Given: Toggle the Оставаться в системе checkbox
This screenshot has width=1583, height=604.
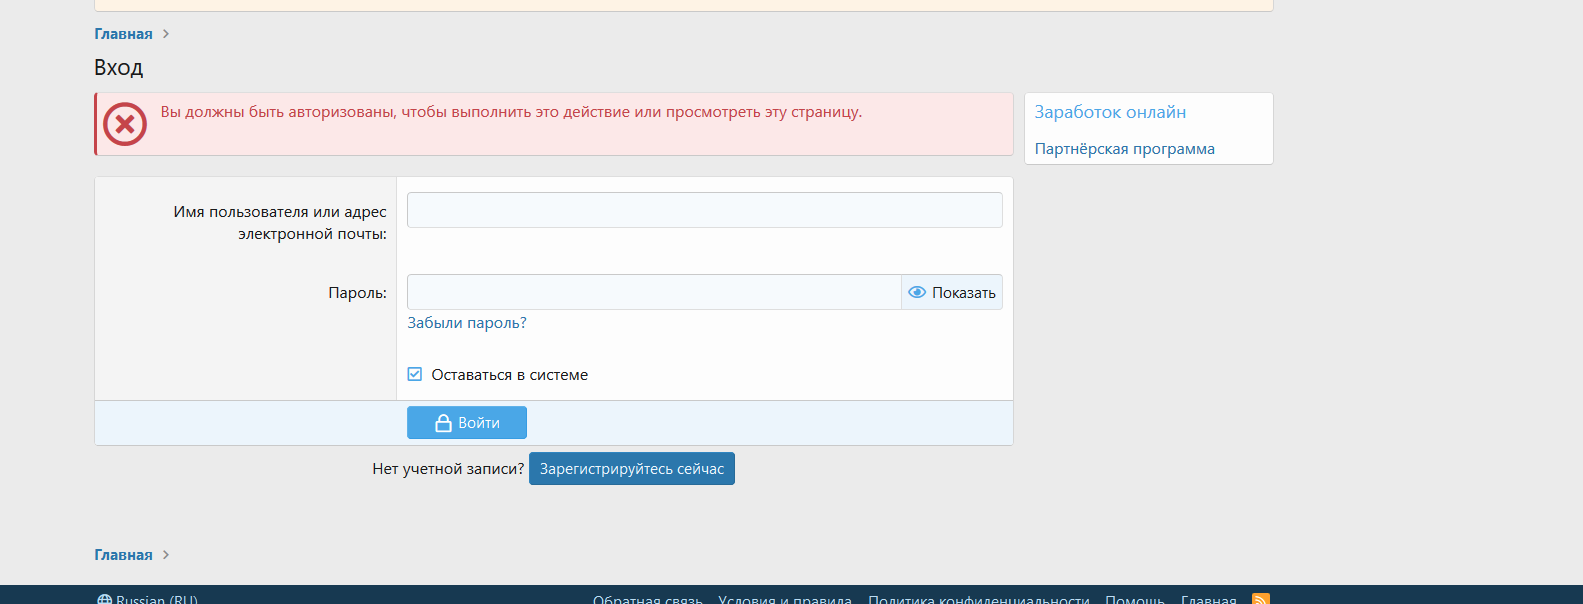Looking at the screenshot, I should (x=415, y=375).
